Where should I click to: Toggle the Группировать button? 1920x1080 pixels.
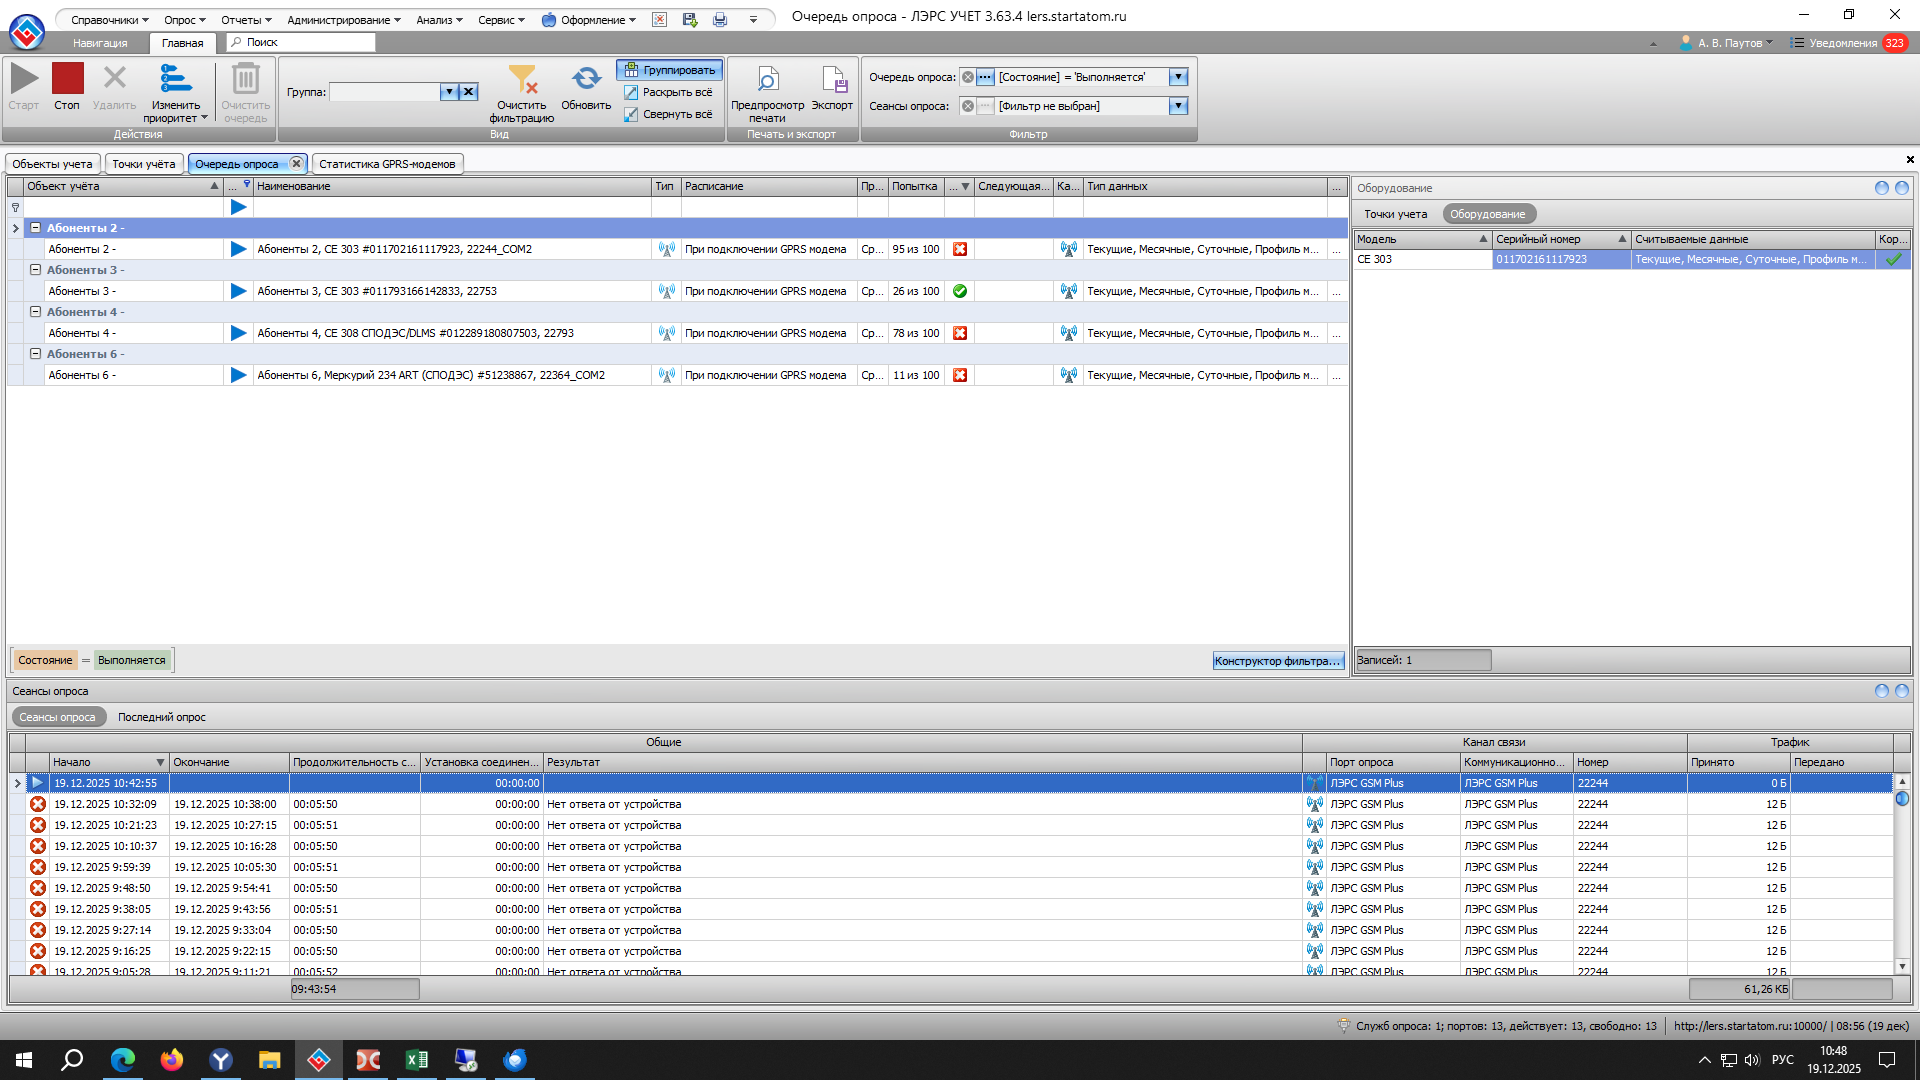tap(670, 70)
